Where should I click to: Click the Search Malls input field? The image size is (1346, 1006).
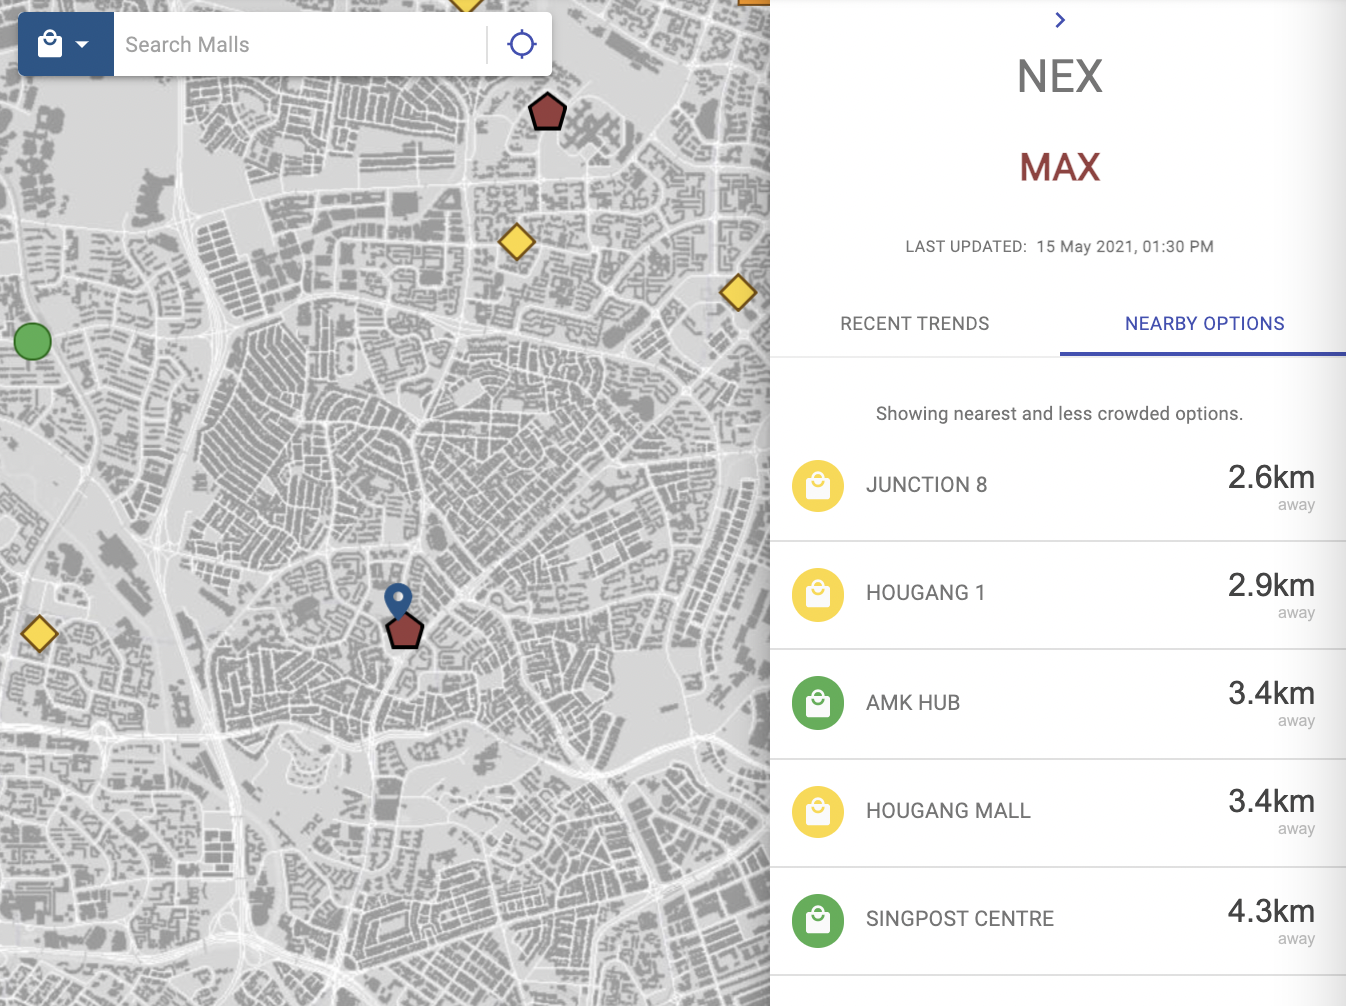[x=300, y=44]
